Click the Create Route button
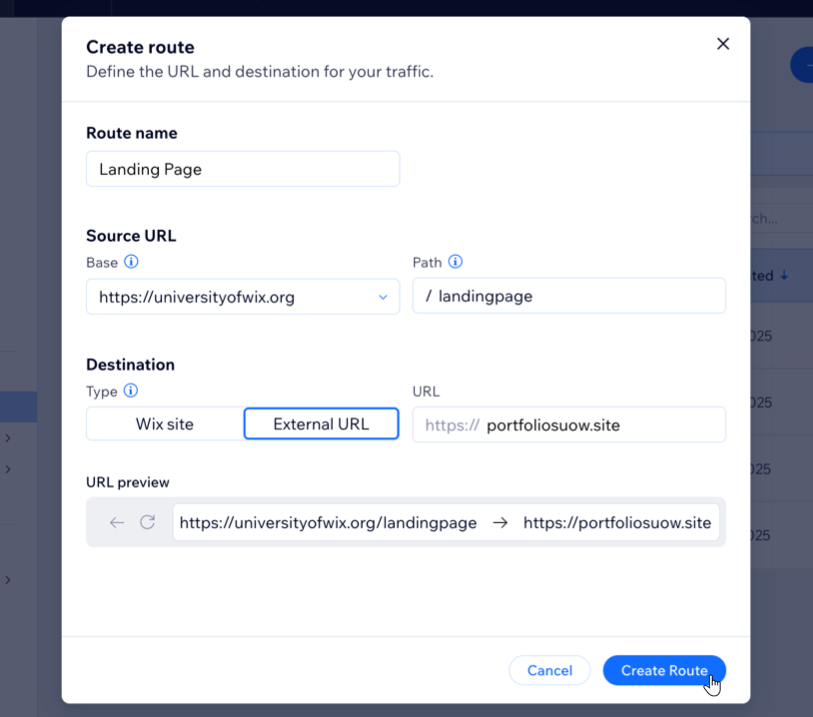The height and width of the screenshot is (717, 813). click(x=664, y=670)
